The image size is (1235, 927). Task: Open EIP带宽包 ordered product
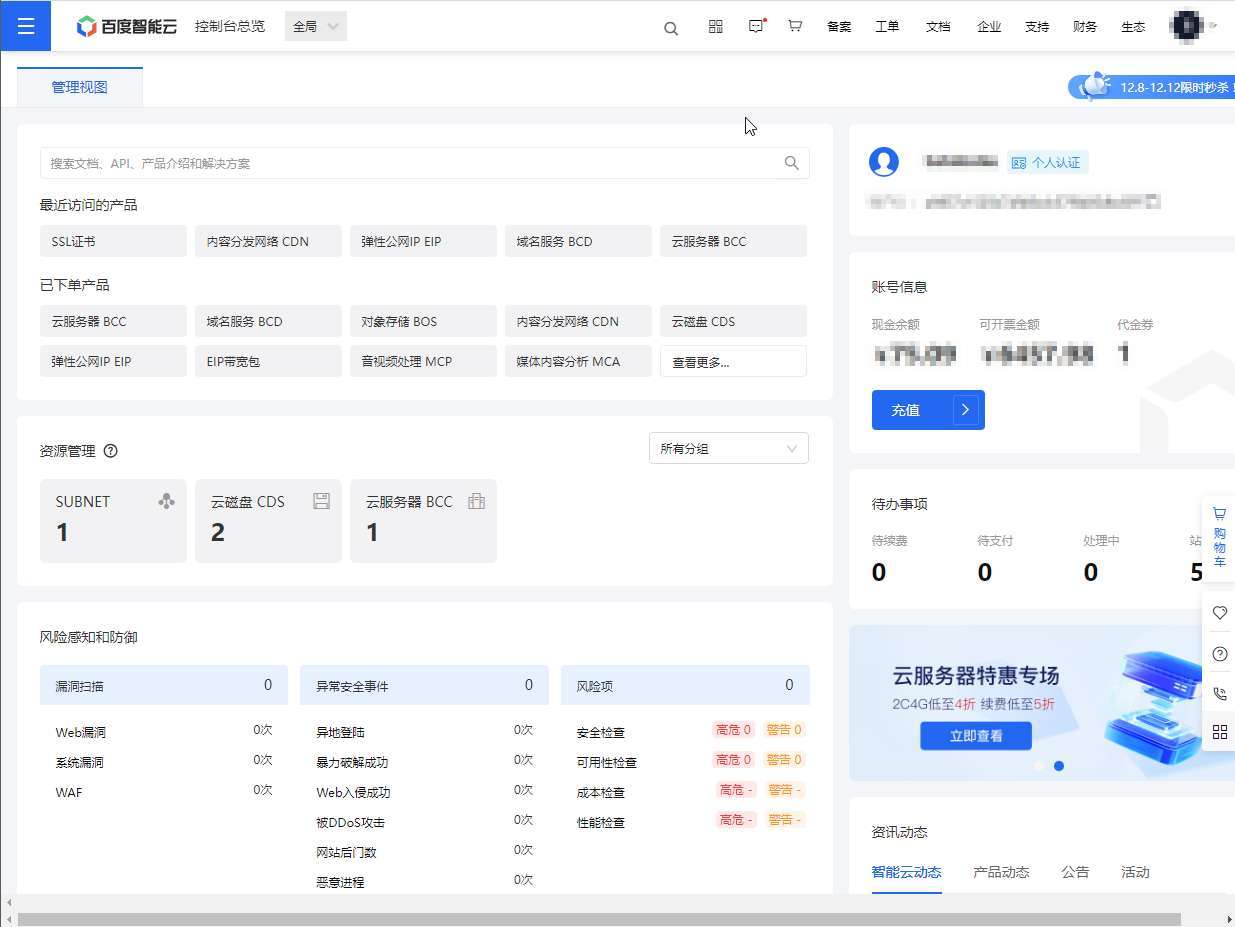268,361
